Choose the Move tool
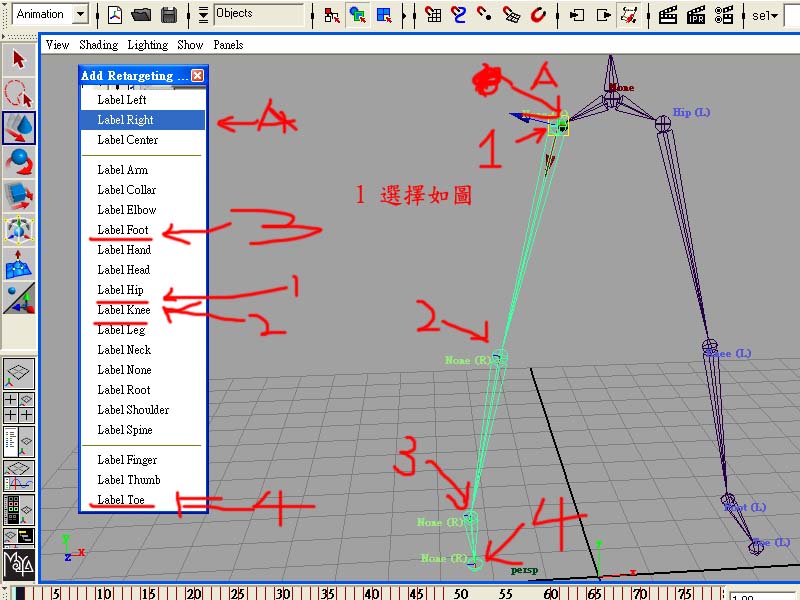The height and width of the screenshot is (600, 800). point(19,128)
